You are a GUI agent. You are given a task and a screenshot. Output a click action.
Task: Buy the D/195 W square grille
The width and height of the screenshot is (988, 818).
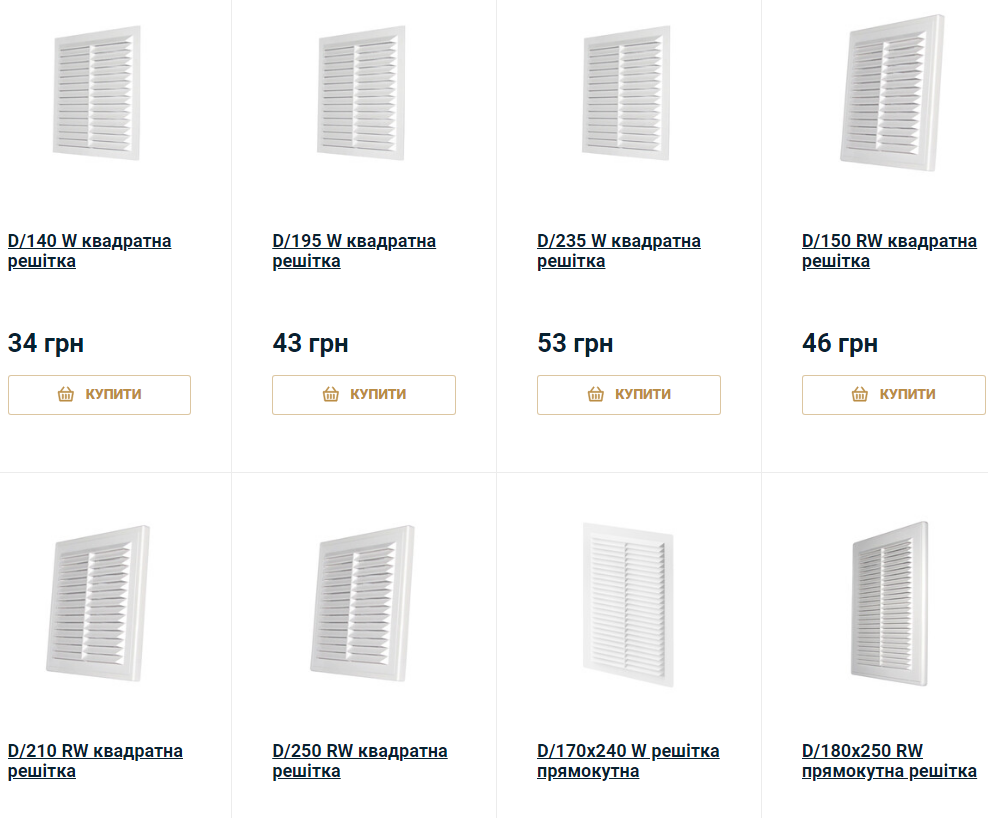point(364,395)
